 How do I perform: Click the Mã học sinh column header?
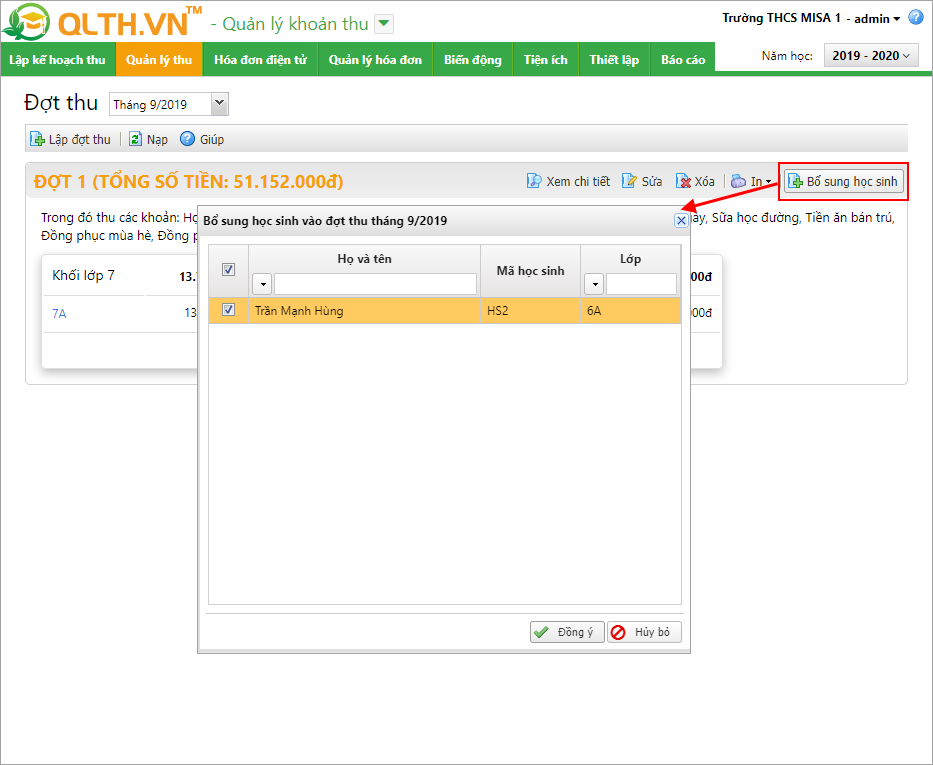pos(531,271)
